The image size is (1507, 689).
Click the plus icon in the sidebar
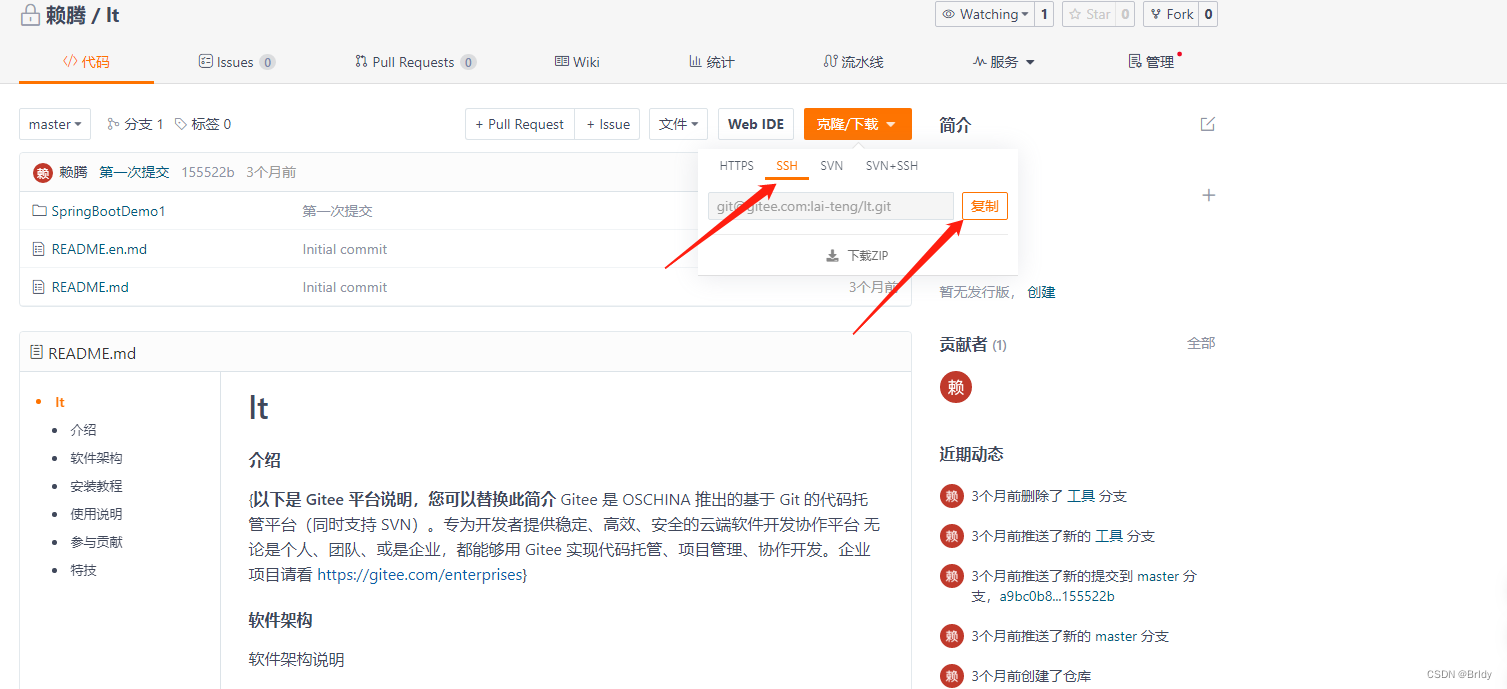[1208, 195]
